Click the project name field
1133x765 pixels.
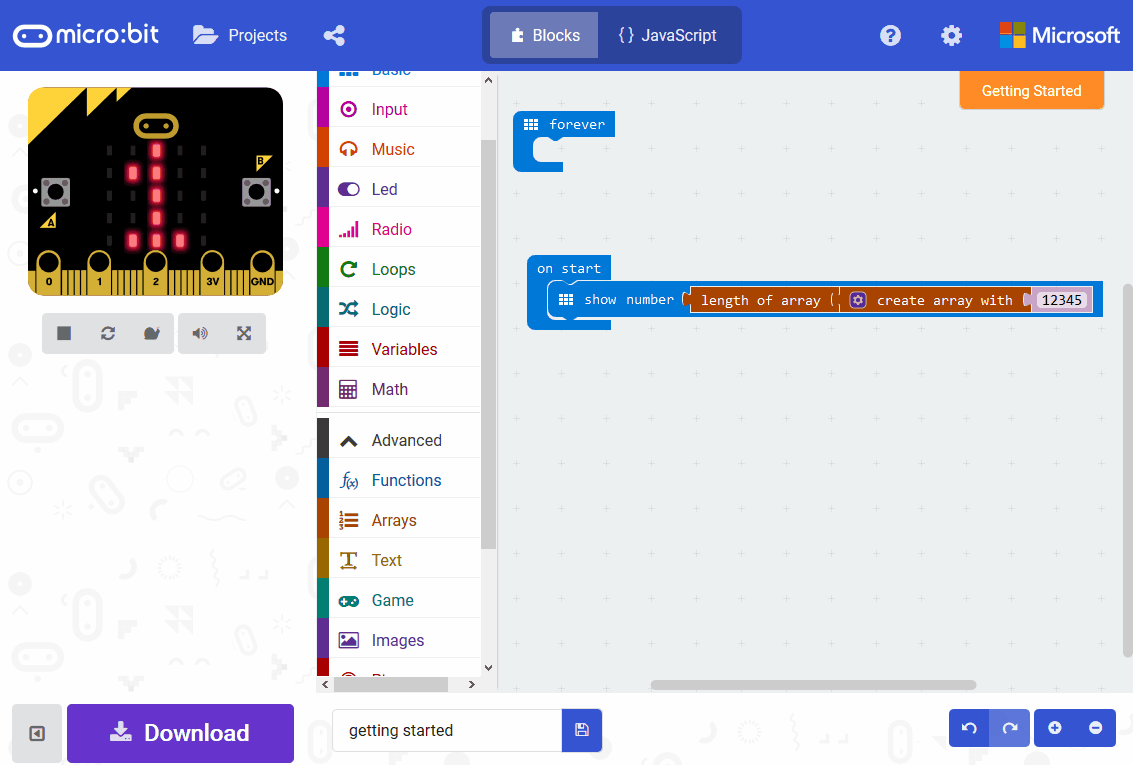tap(447, 730)
